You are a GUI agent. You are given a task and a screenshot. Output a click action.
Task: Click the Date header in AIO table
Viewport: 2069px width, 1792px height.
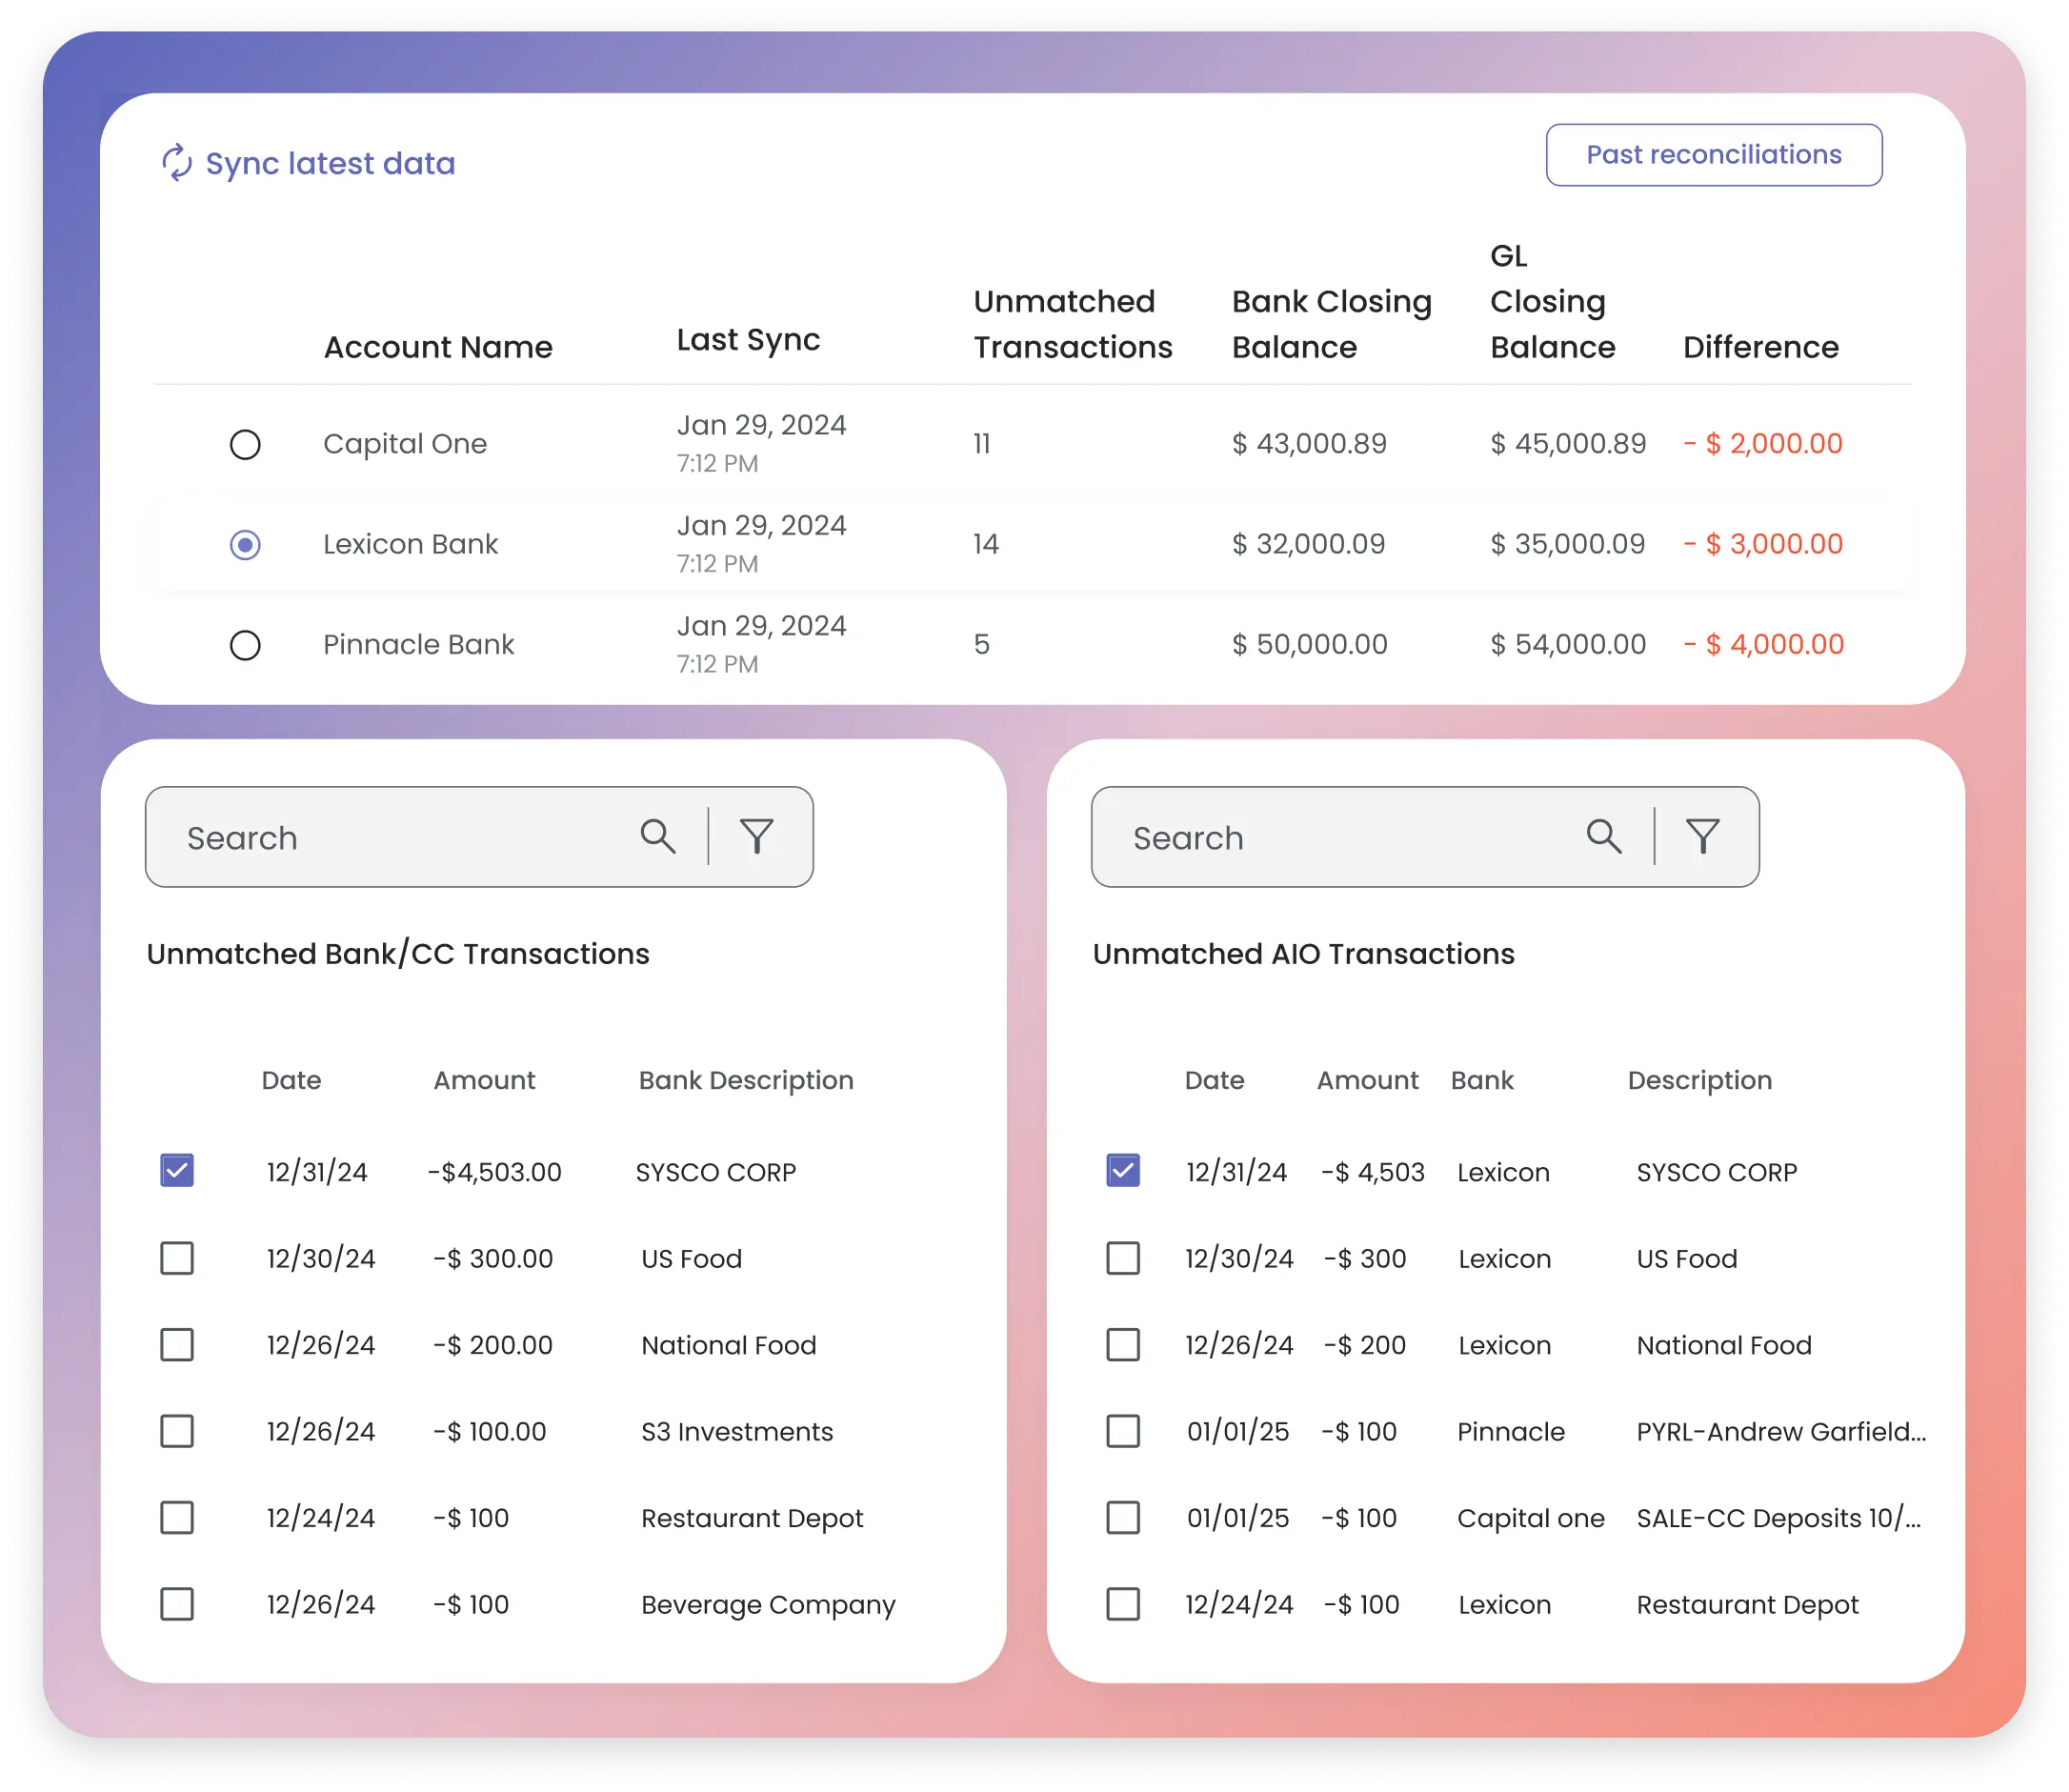coord(1214,1080)
